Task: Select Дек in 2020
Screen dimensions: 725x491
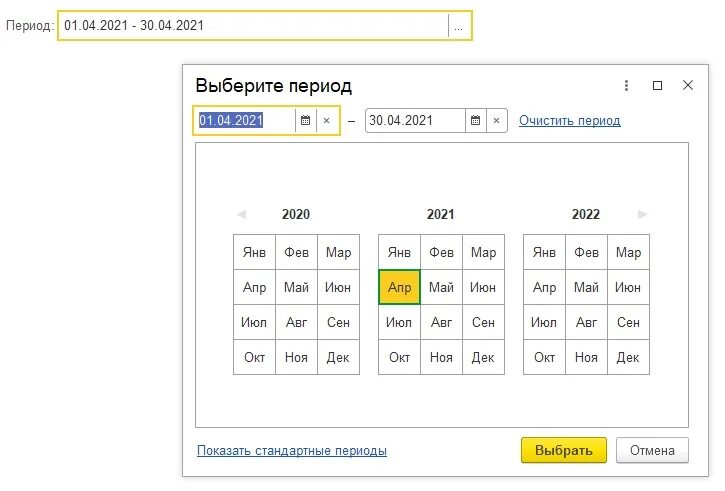Action: pos(338,357)
